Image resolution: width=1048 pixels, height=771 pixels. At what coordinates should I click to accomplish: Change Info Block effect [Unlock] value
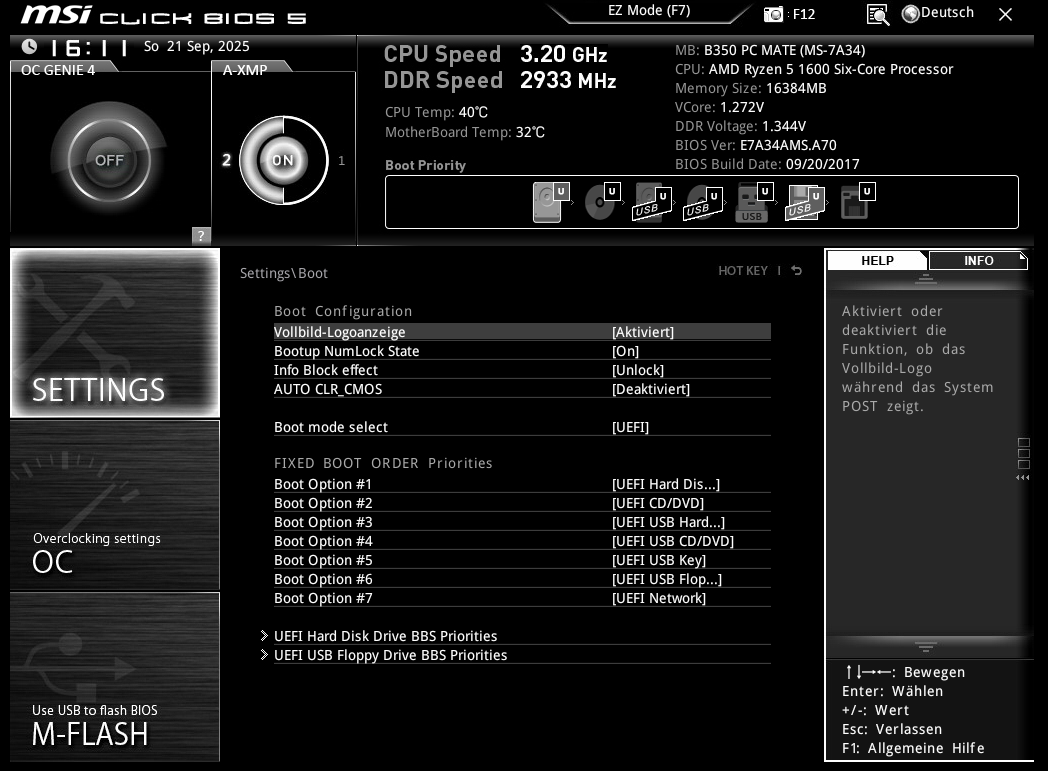638,370
